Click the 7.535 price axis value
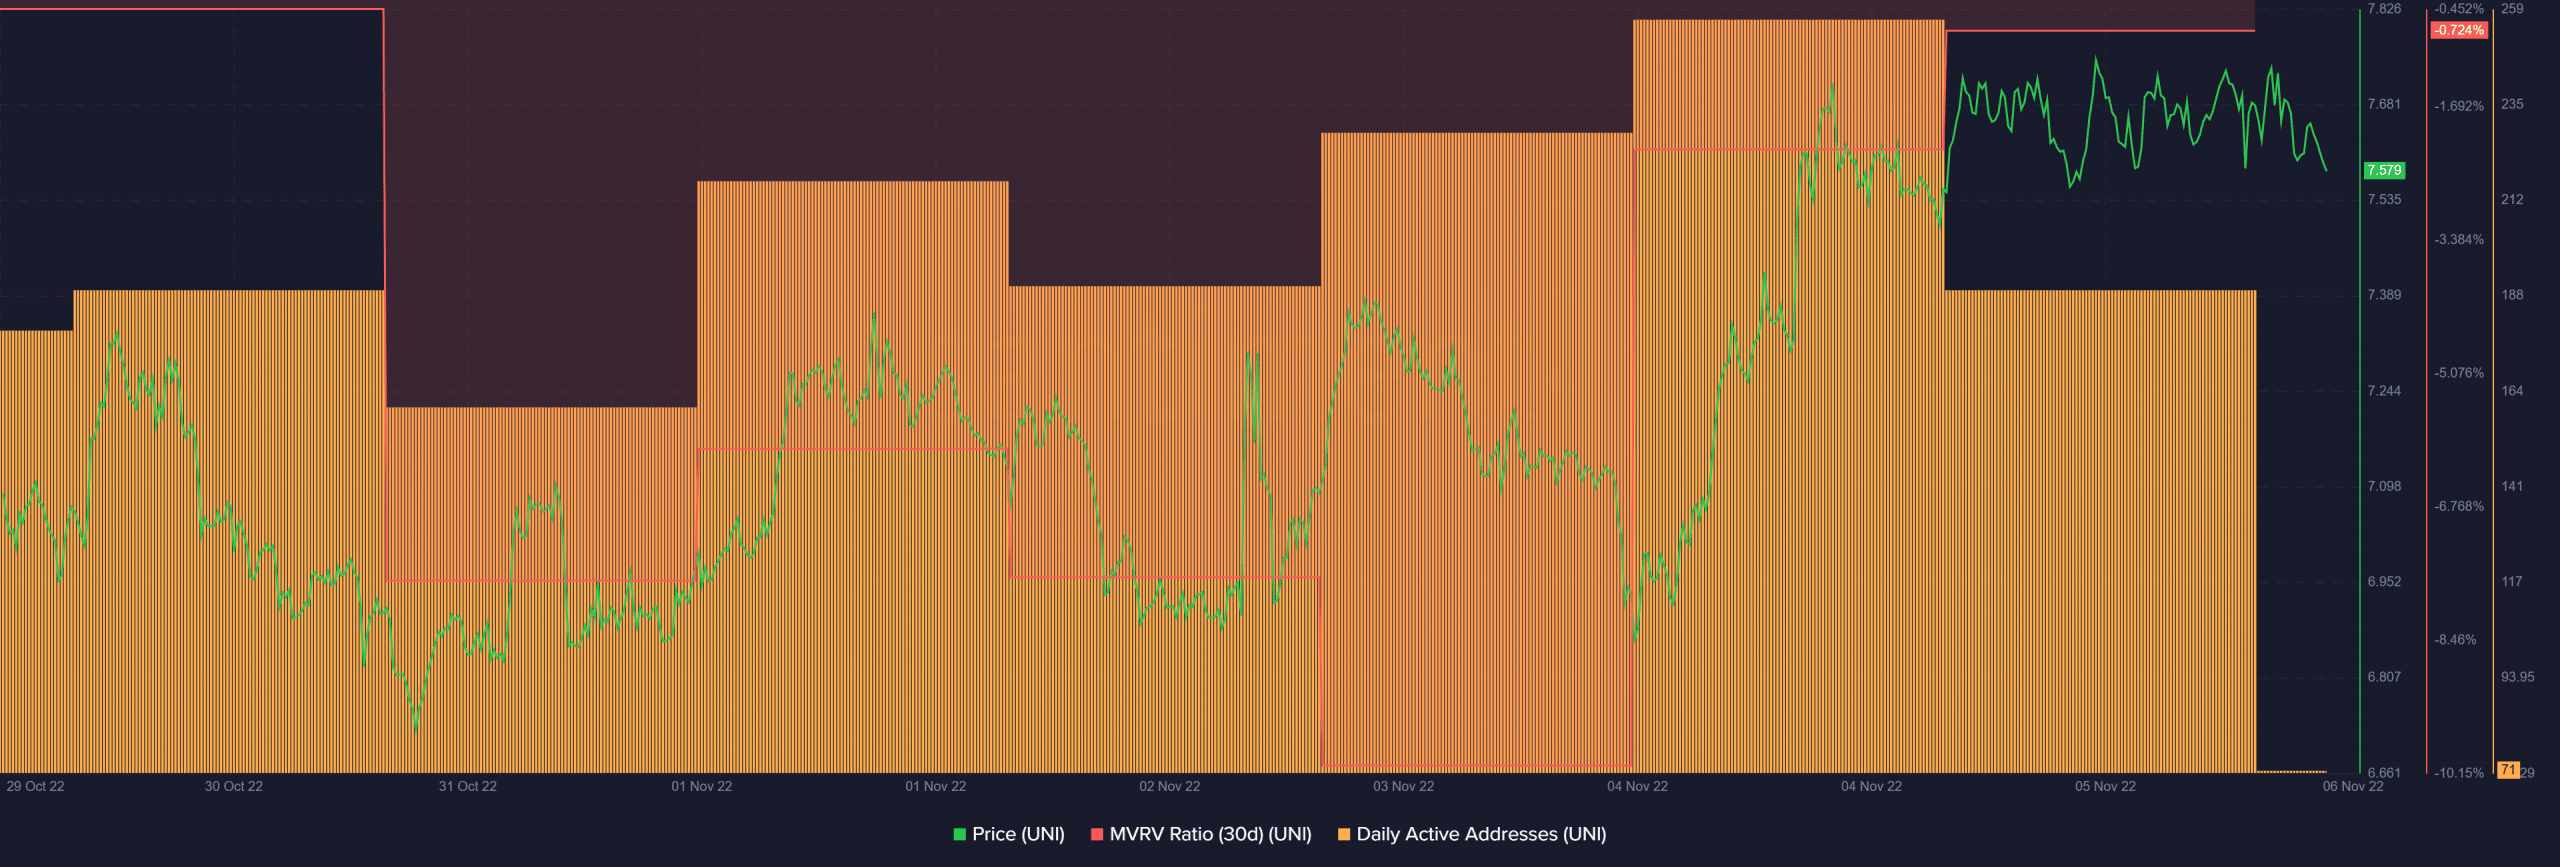This screenshot has width=2560, height=867. tap(2384, 199)
